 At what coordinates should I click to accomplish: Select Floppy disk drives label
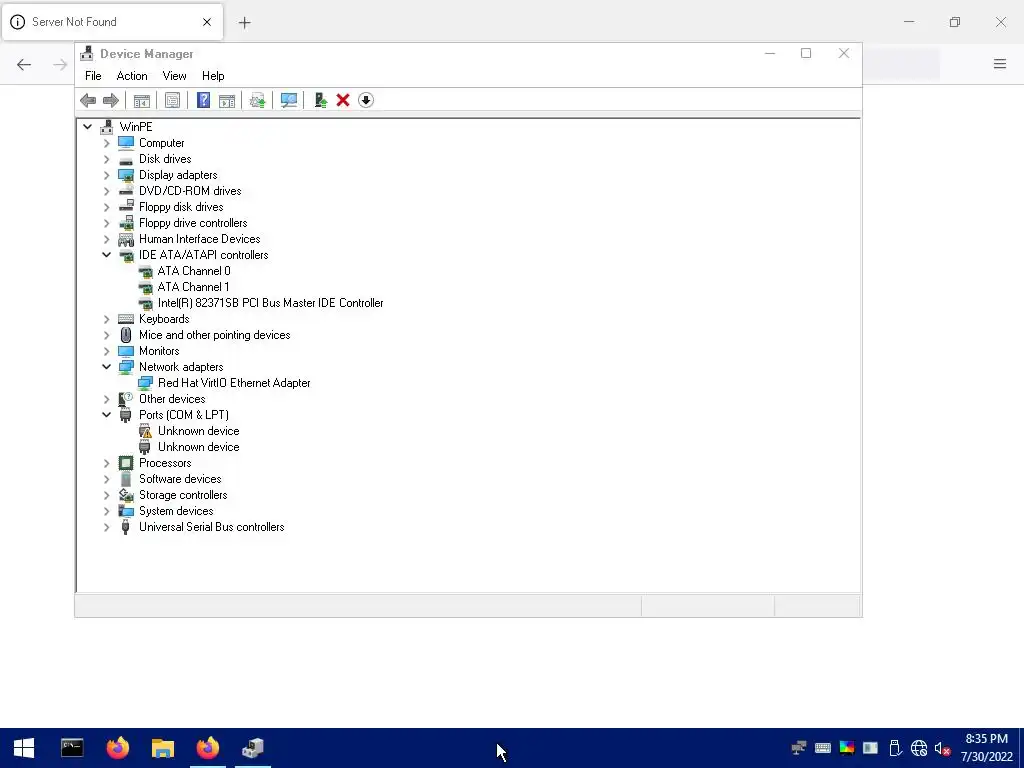click(x=181, y=207)
